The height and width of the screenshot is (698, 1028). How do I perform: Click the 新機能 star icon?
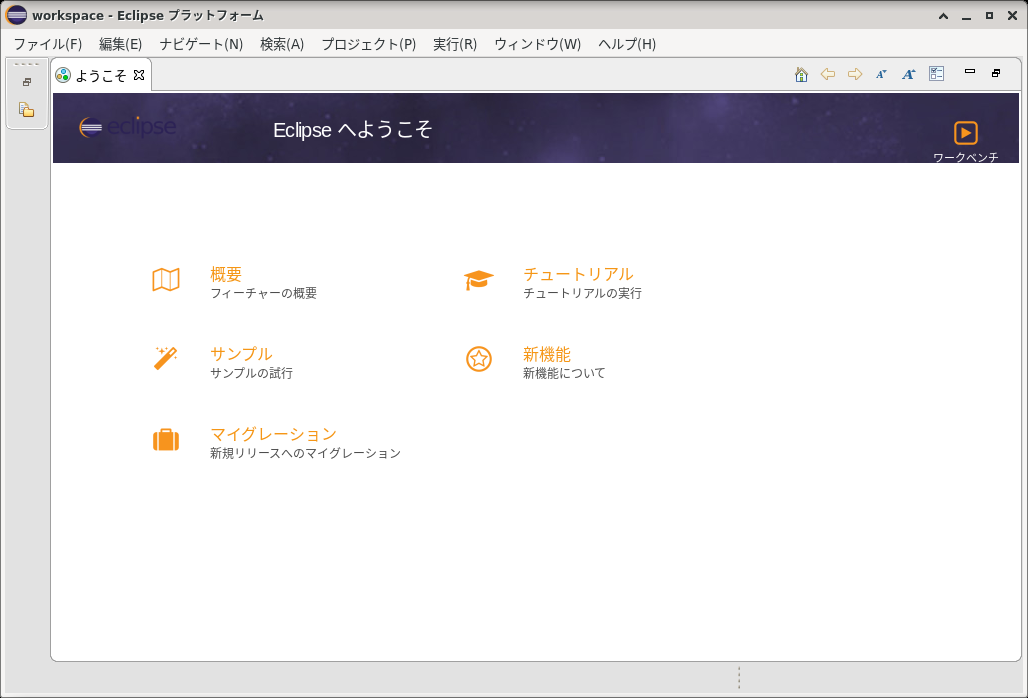point(479,359)
